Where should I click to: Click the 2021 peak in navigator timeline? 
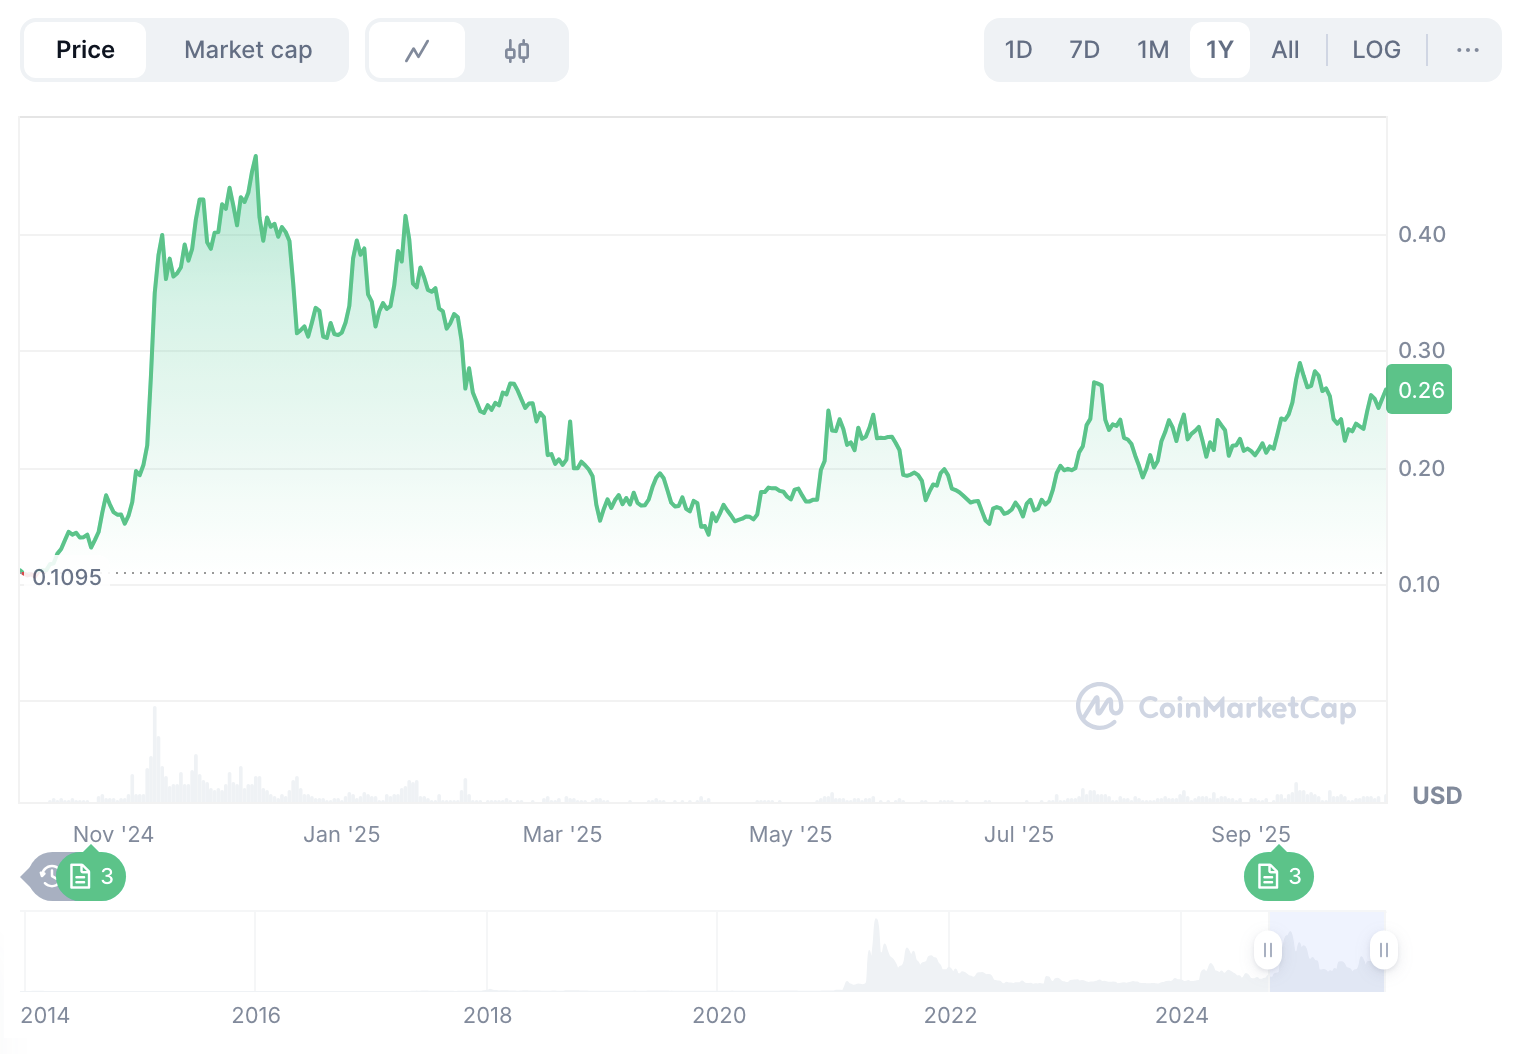(x=877, y=935)
